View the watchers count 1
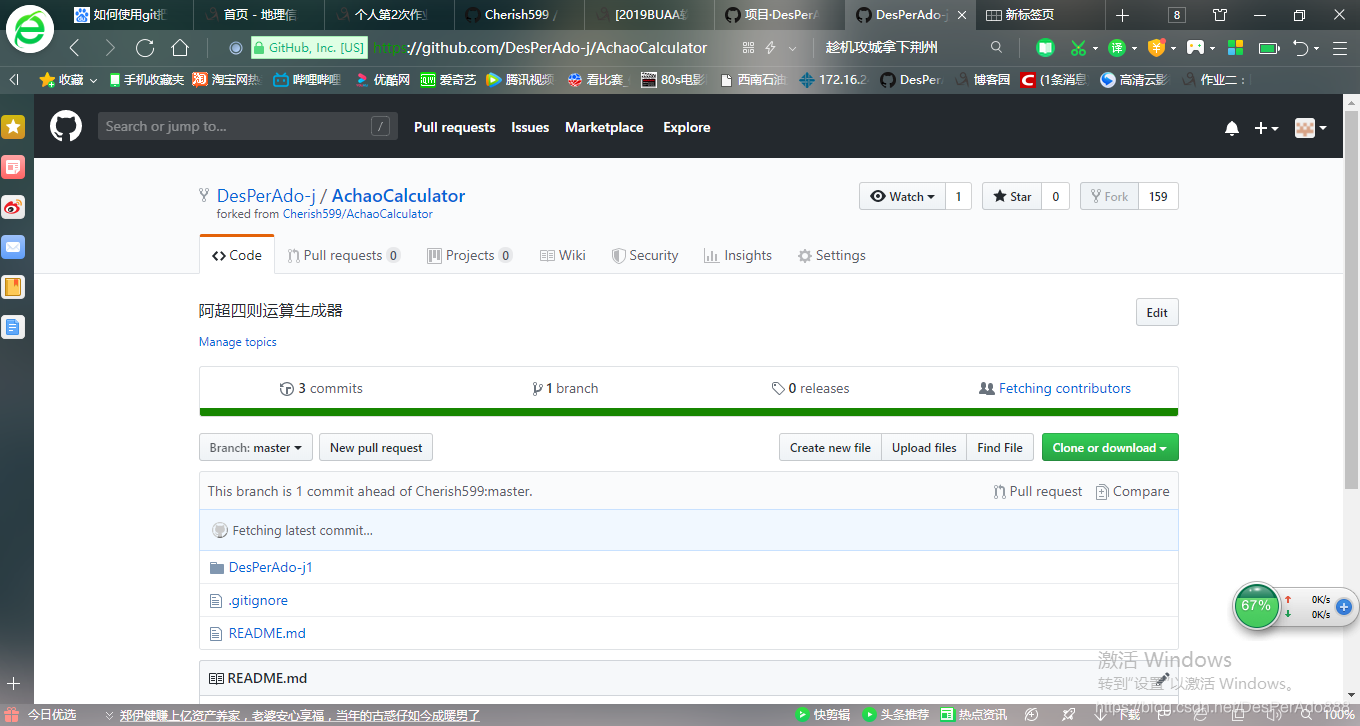Image resolution: width=1360 pixels, height=726 pixels. coord(958,196)
